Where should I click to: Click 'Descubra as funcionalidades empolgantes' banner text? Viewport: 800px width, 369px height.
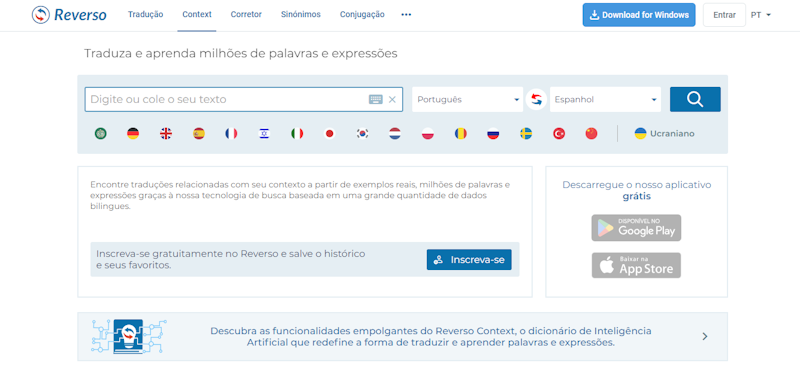point(431,337)
